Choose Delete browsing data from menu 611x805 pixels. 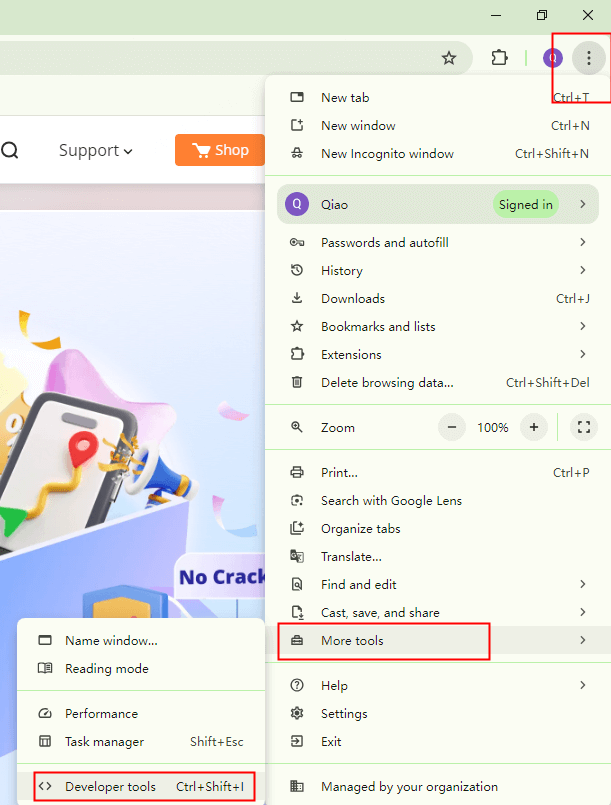coord(387,383)
